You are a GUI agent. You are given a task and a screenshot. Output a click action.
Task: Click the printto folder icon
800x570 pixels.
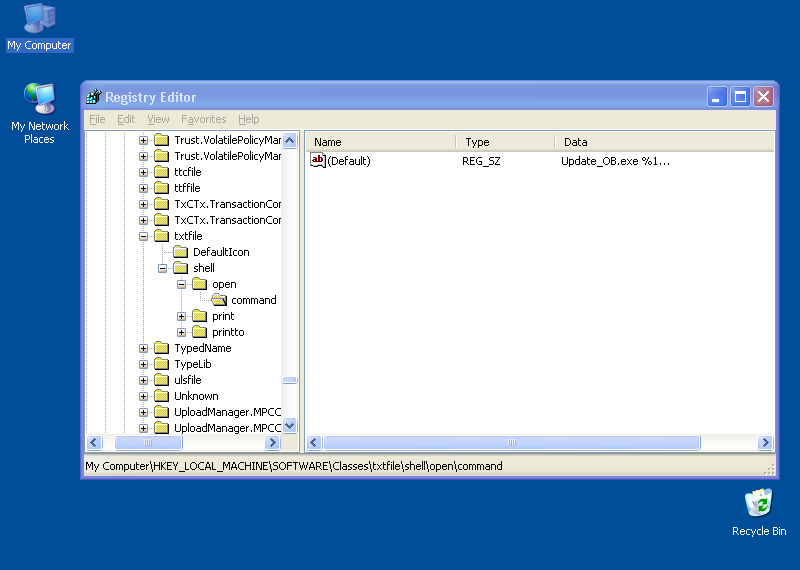click(x=199, y=332)
